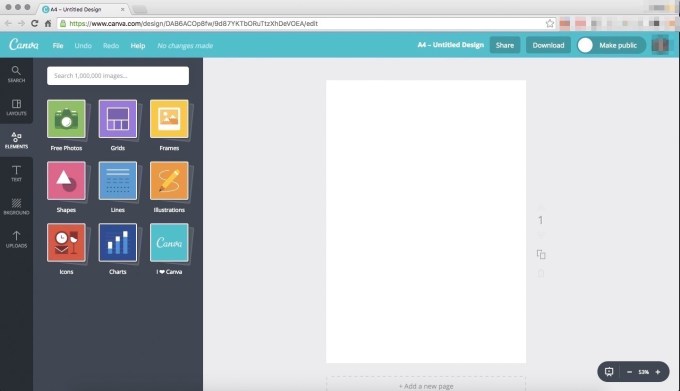Click the Download button
The width and height of the screenshot is (680, 391).
point(548,45)
